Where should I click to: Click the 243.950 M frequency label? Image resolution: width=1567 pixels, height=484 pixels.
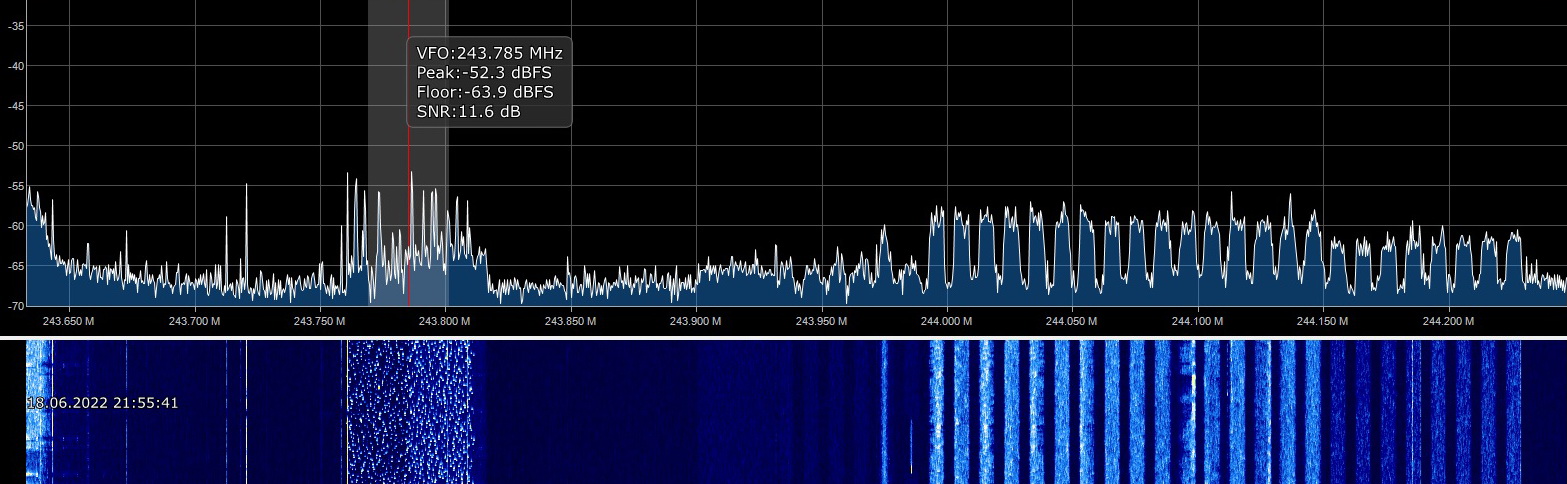point(821,321)
